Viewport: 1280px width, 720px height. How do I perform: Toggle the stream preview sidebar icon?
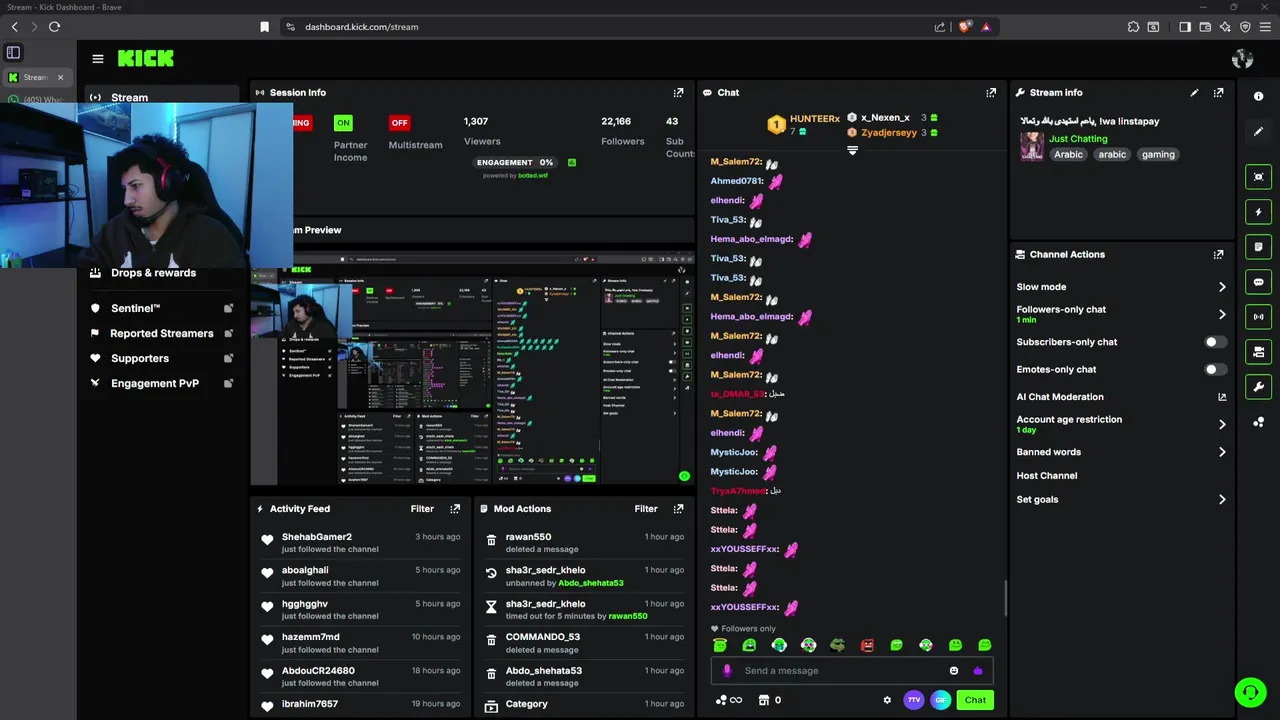tap(1258, 177)
